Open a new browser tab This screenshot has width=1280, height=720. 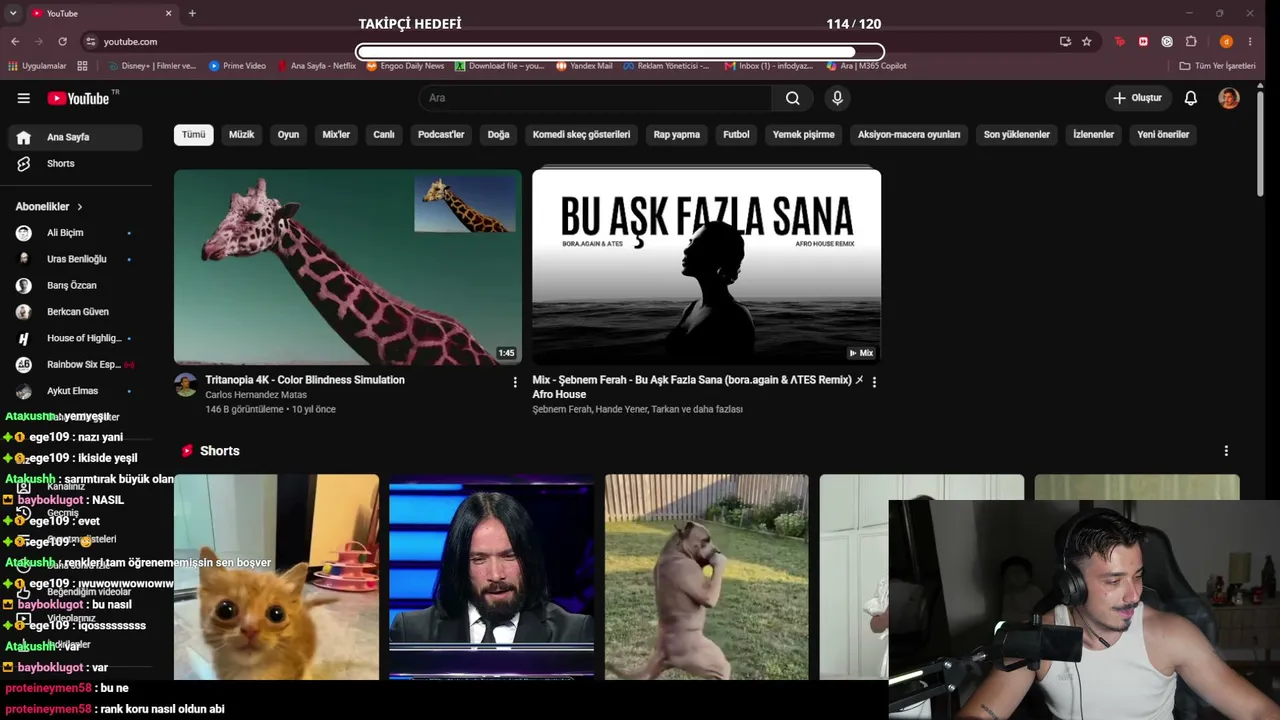[x=192, y=13]
